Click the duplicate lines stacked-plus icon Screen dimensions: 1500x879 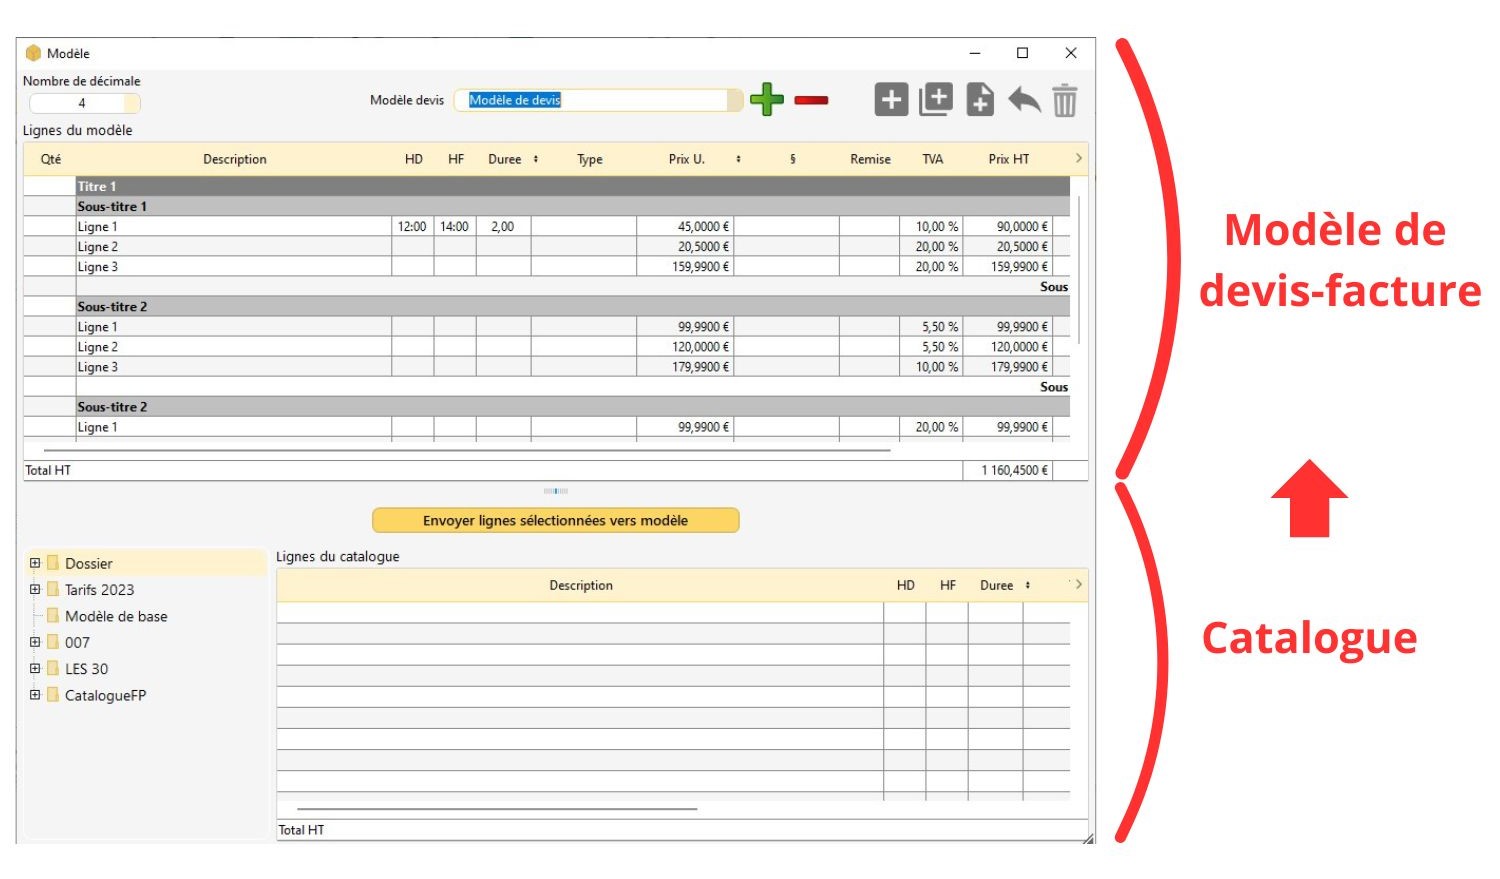point(935,100)
